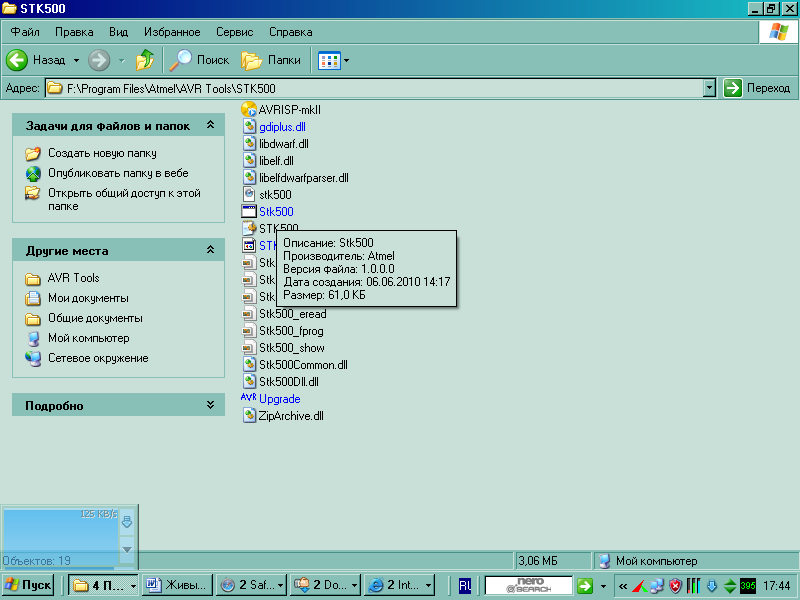Click the Nero Search green go arrow
The width and height of the screenshot is (800, 600).
tap(585, 586)
